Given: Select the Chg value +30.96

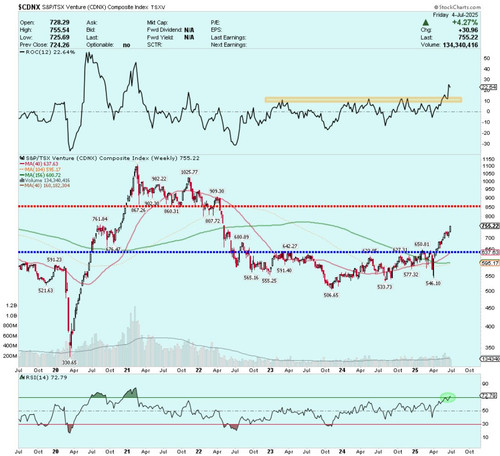Looking at the screenshot, I should coord(468,30).
